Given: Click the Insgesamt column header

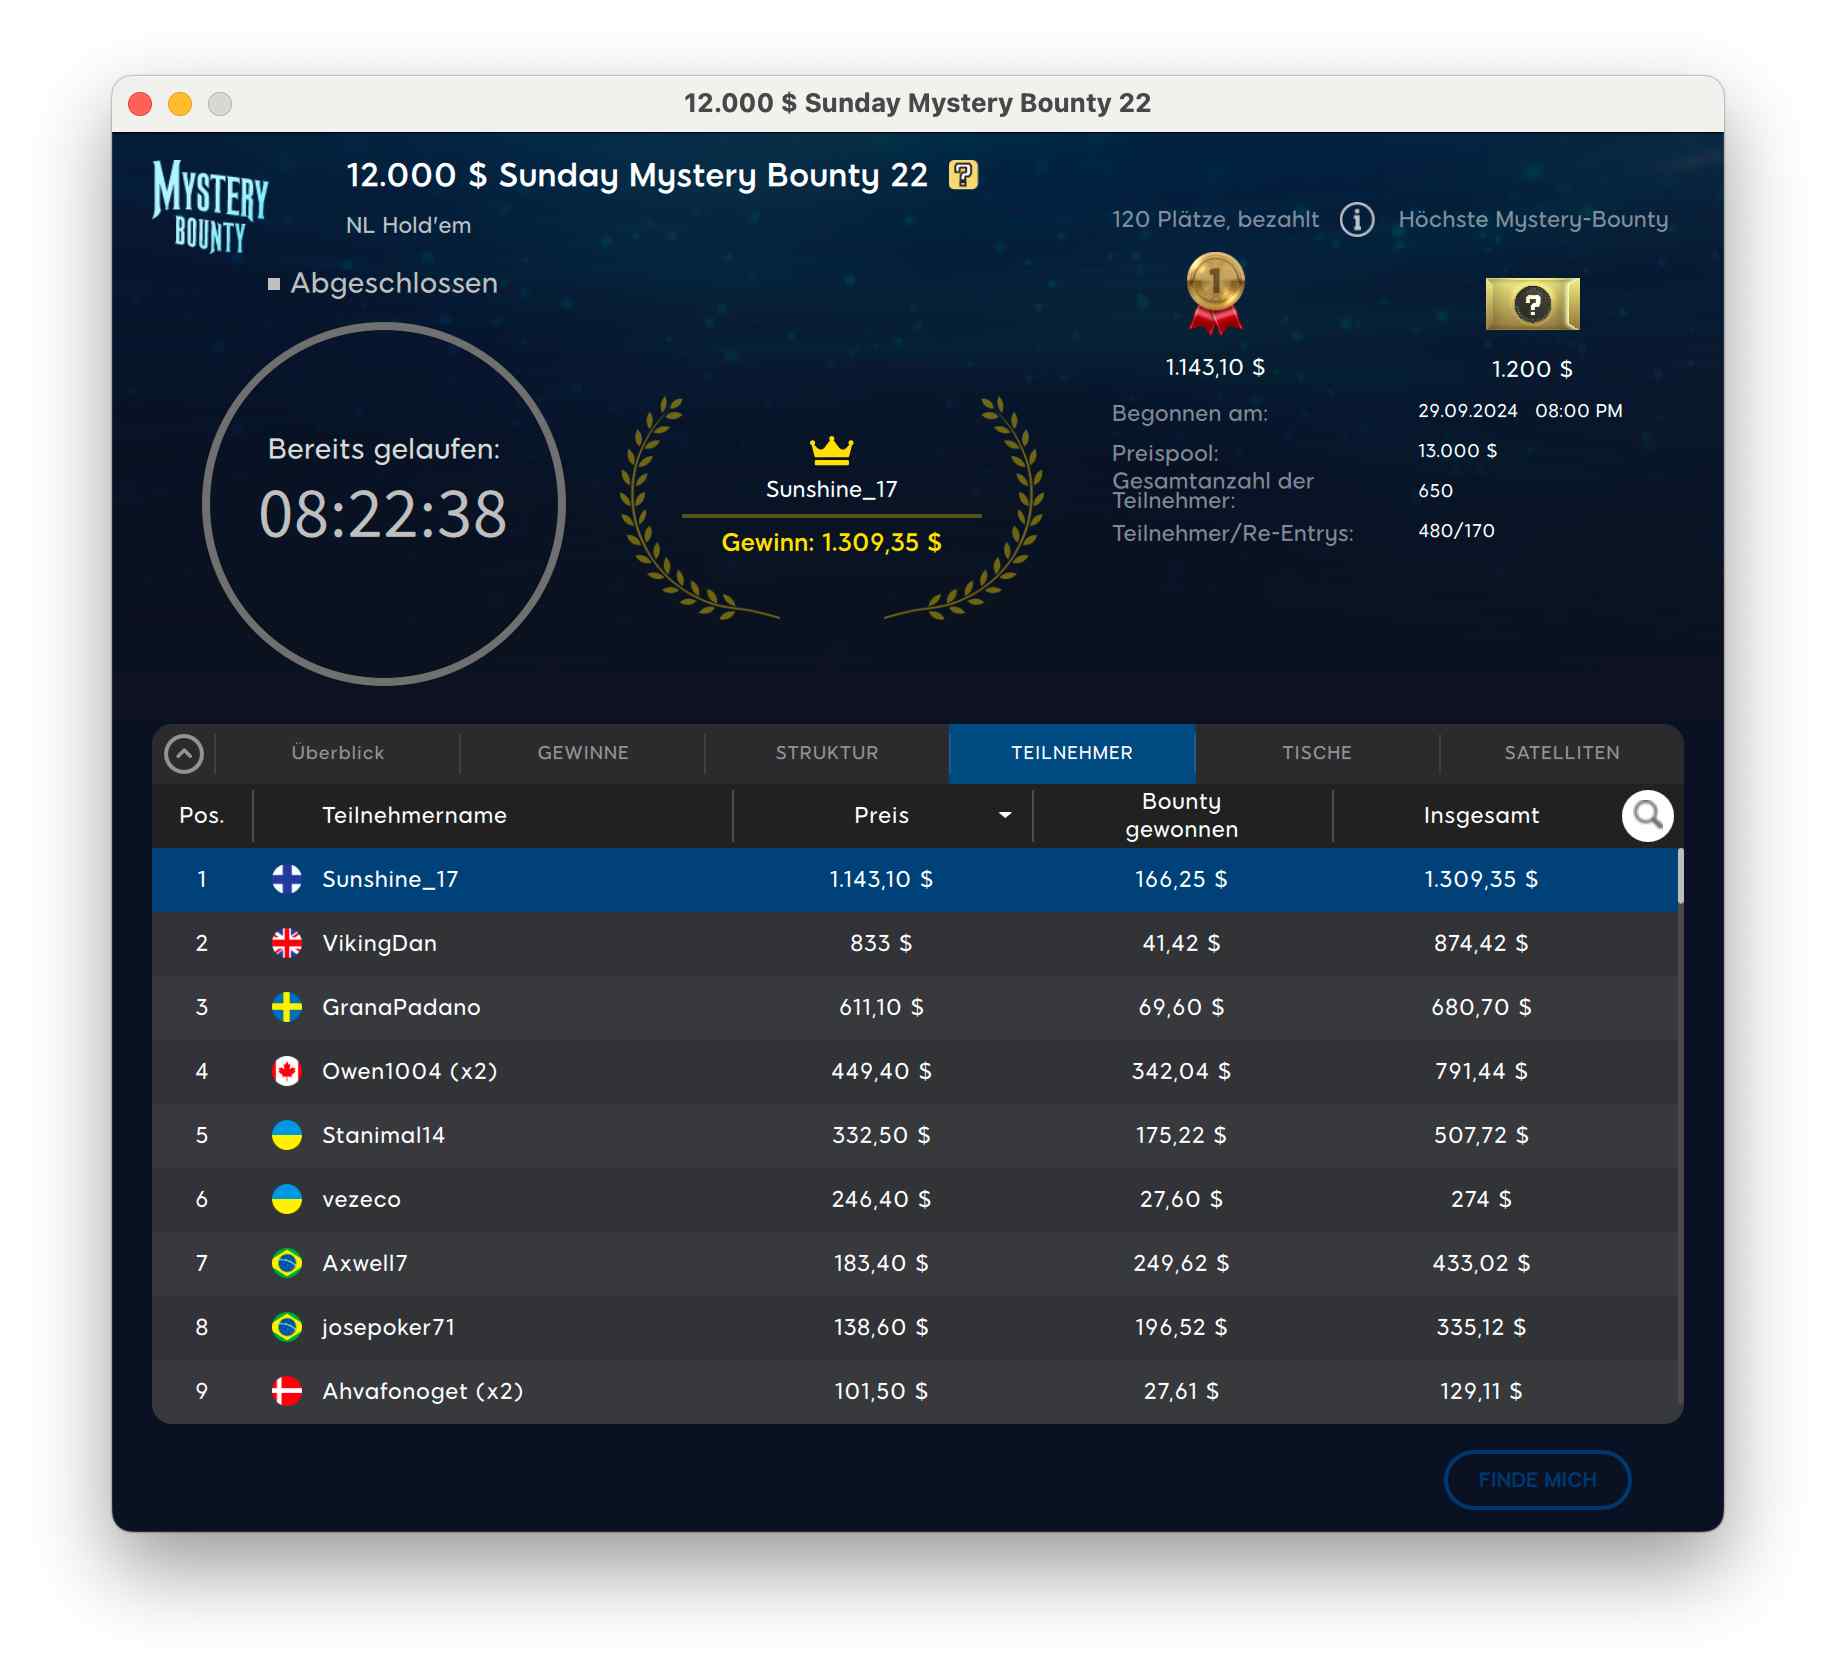Looking at the screenshot, I should [1480, 816].
